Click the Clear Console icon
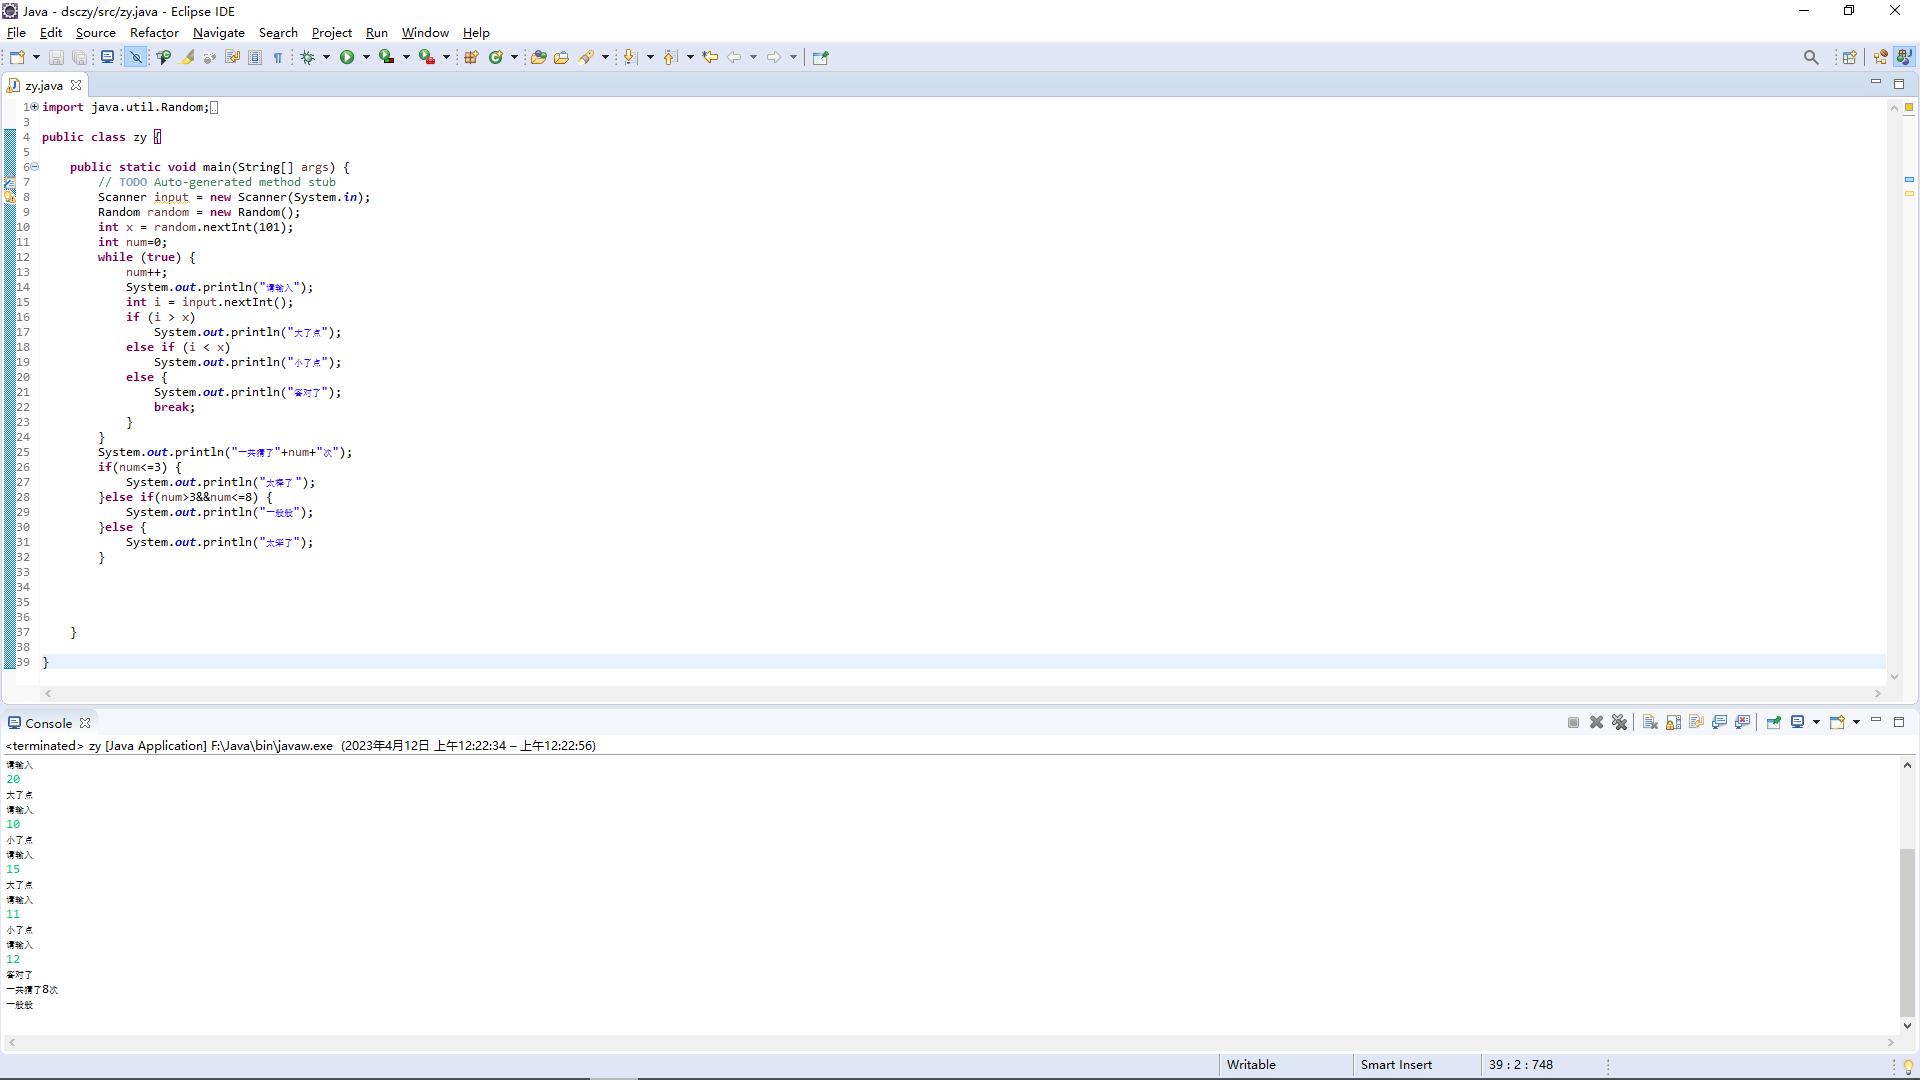Image resolution: width=1920 pixels, height=1080 pixels. click(x=1650, y=722)
